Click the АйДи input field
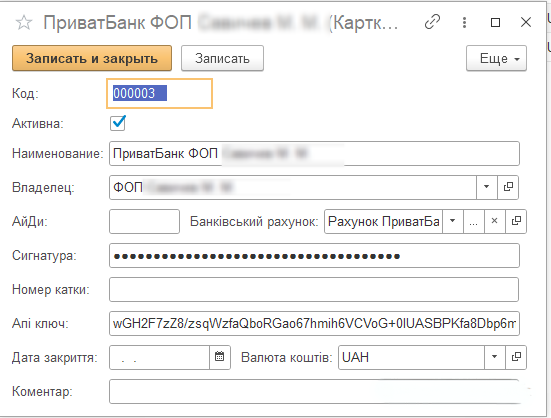Image resolution: width=551 pixels, height=418 pixels. pyautogui.click(x=144, y=222)
